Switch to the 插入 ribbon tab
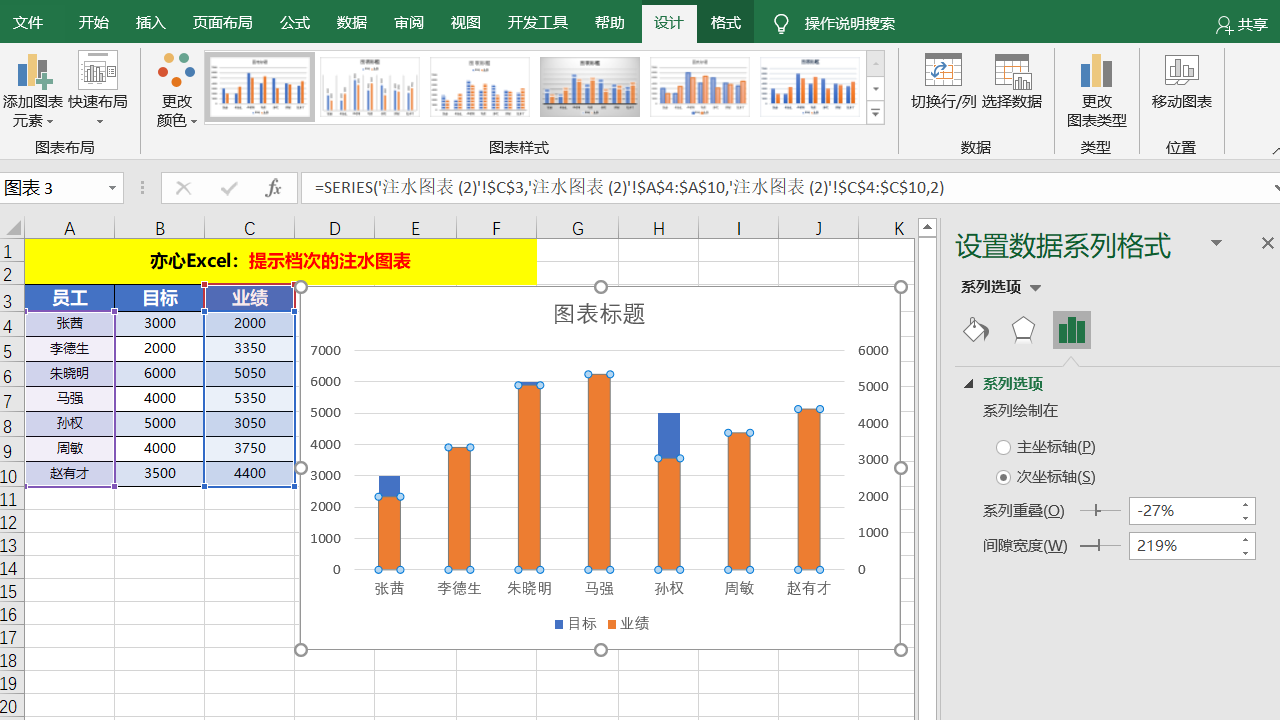 point(151,23)
